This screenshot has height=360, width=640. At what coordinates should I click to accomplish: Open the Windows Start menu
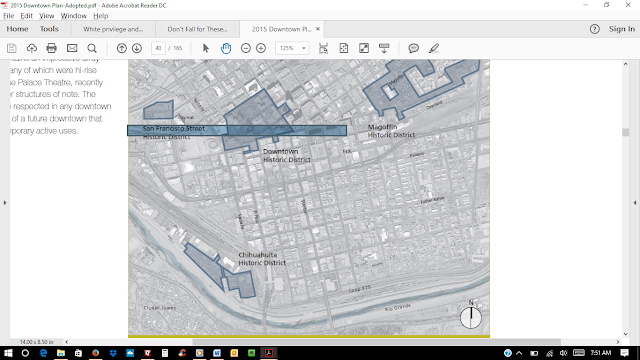coord(8,353)
